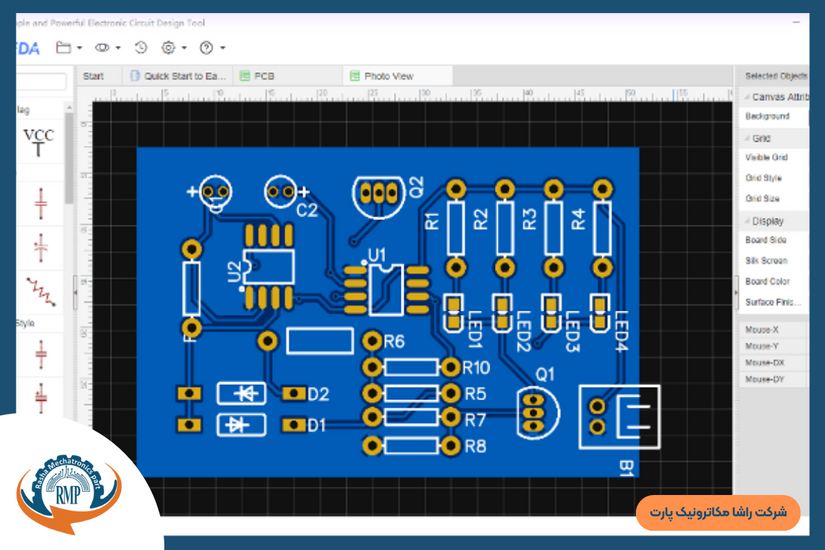Viewport: 825px width, 550px height.
Task: Click the help question mark icon
Action: [207, 47]
